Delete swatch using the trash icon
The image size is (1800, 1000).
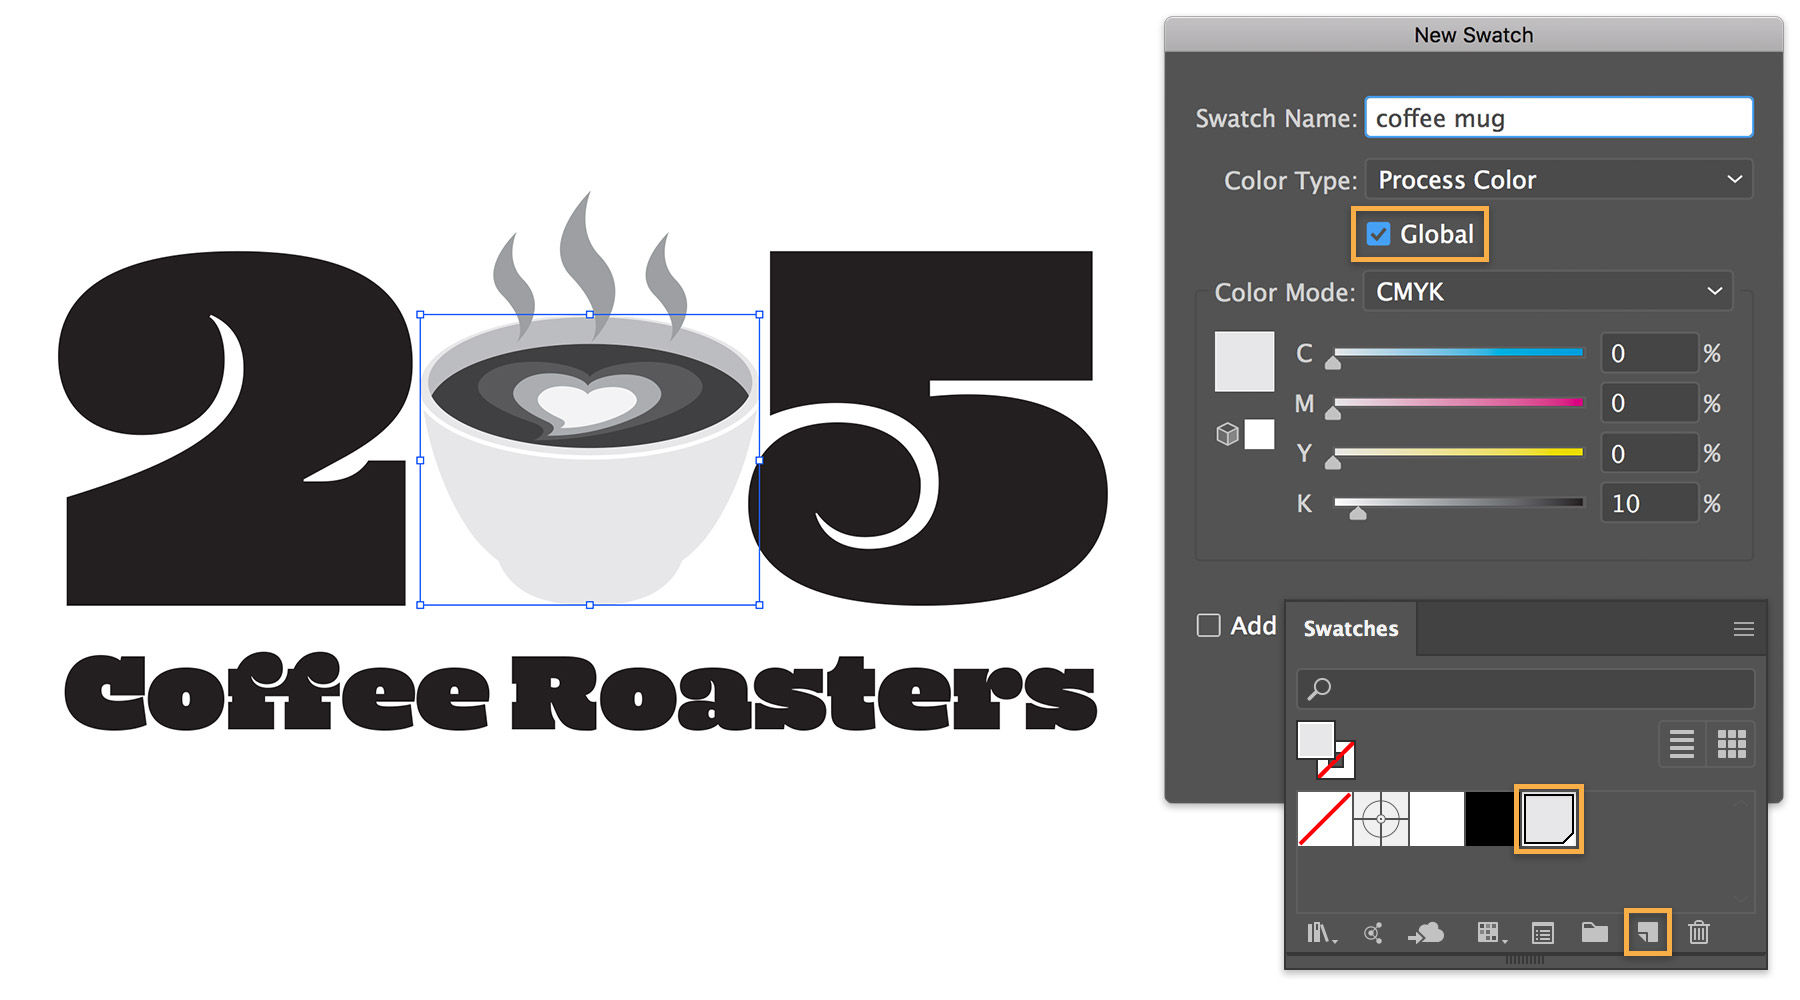click(1700, 933)
